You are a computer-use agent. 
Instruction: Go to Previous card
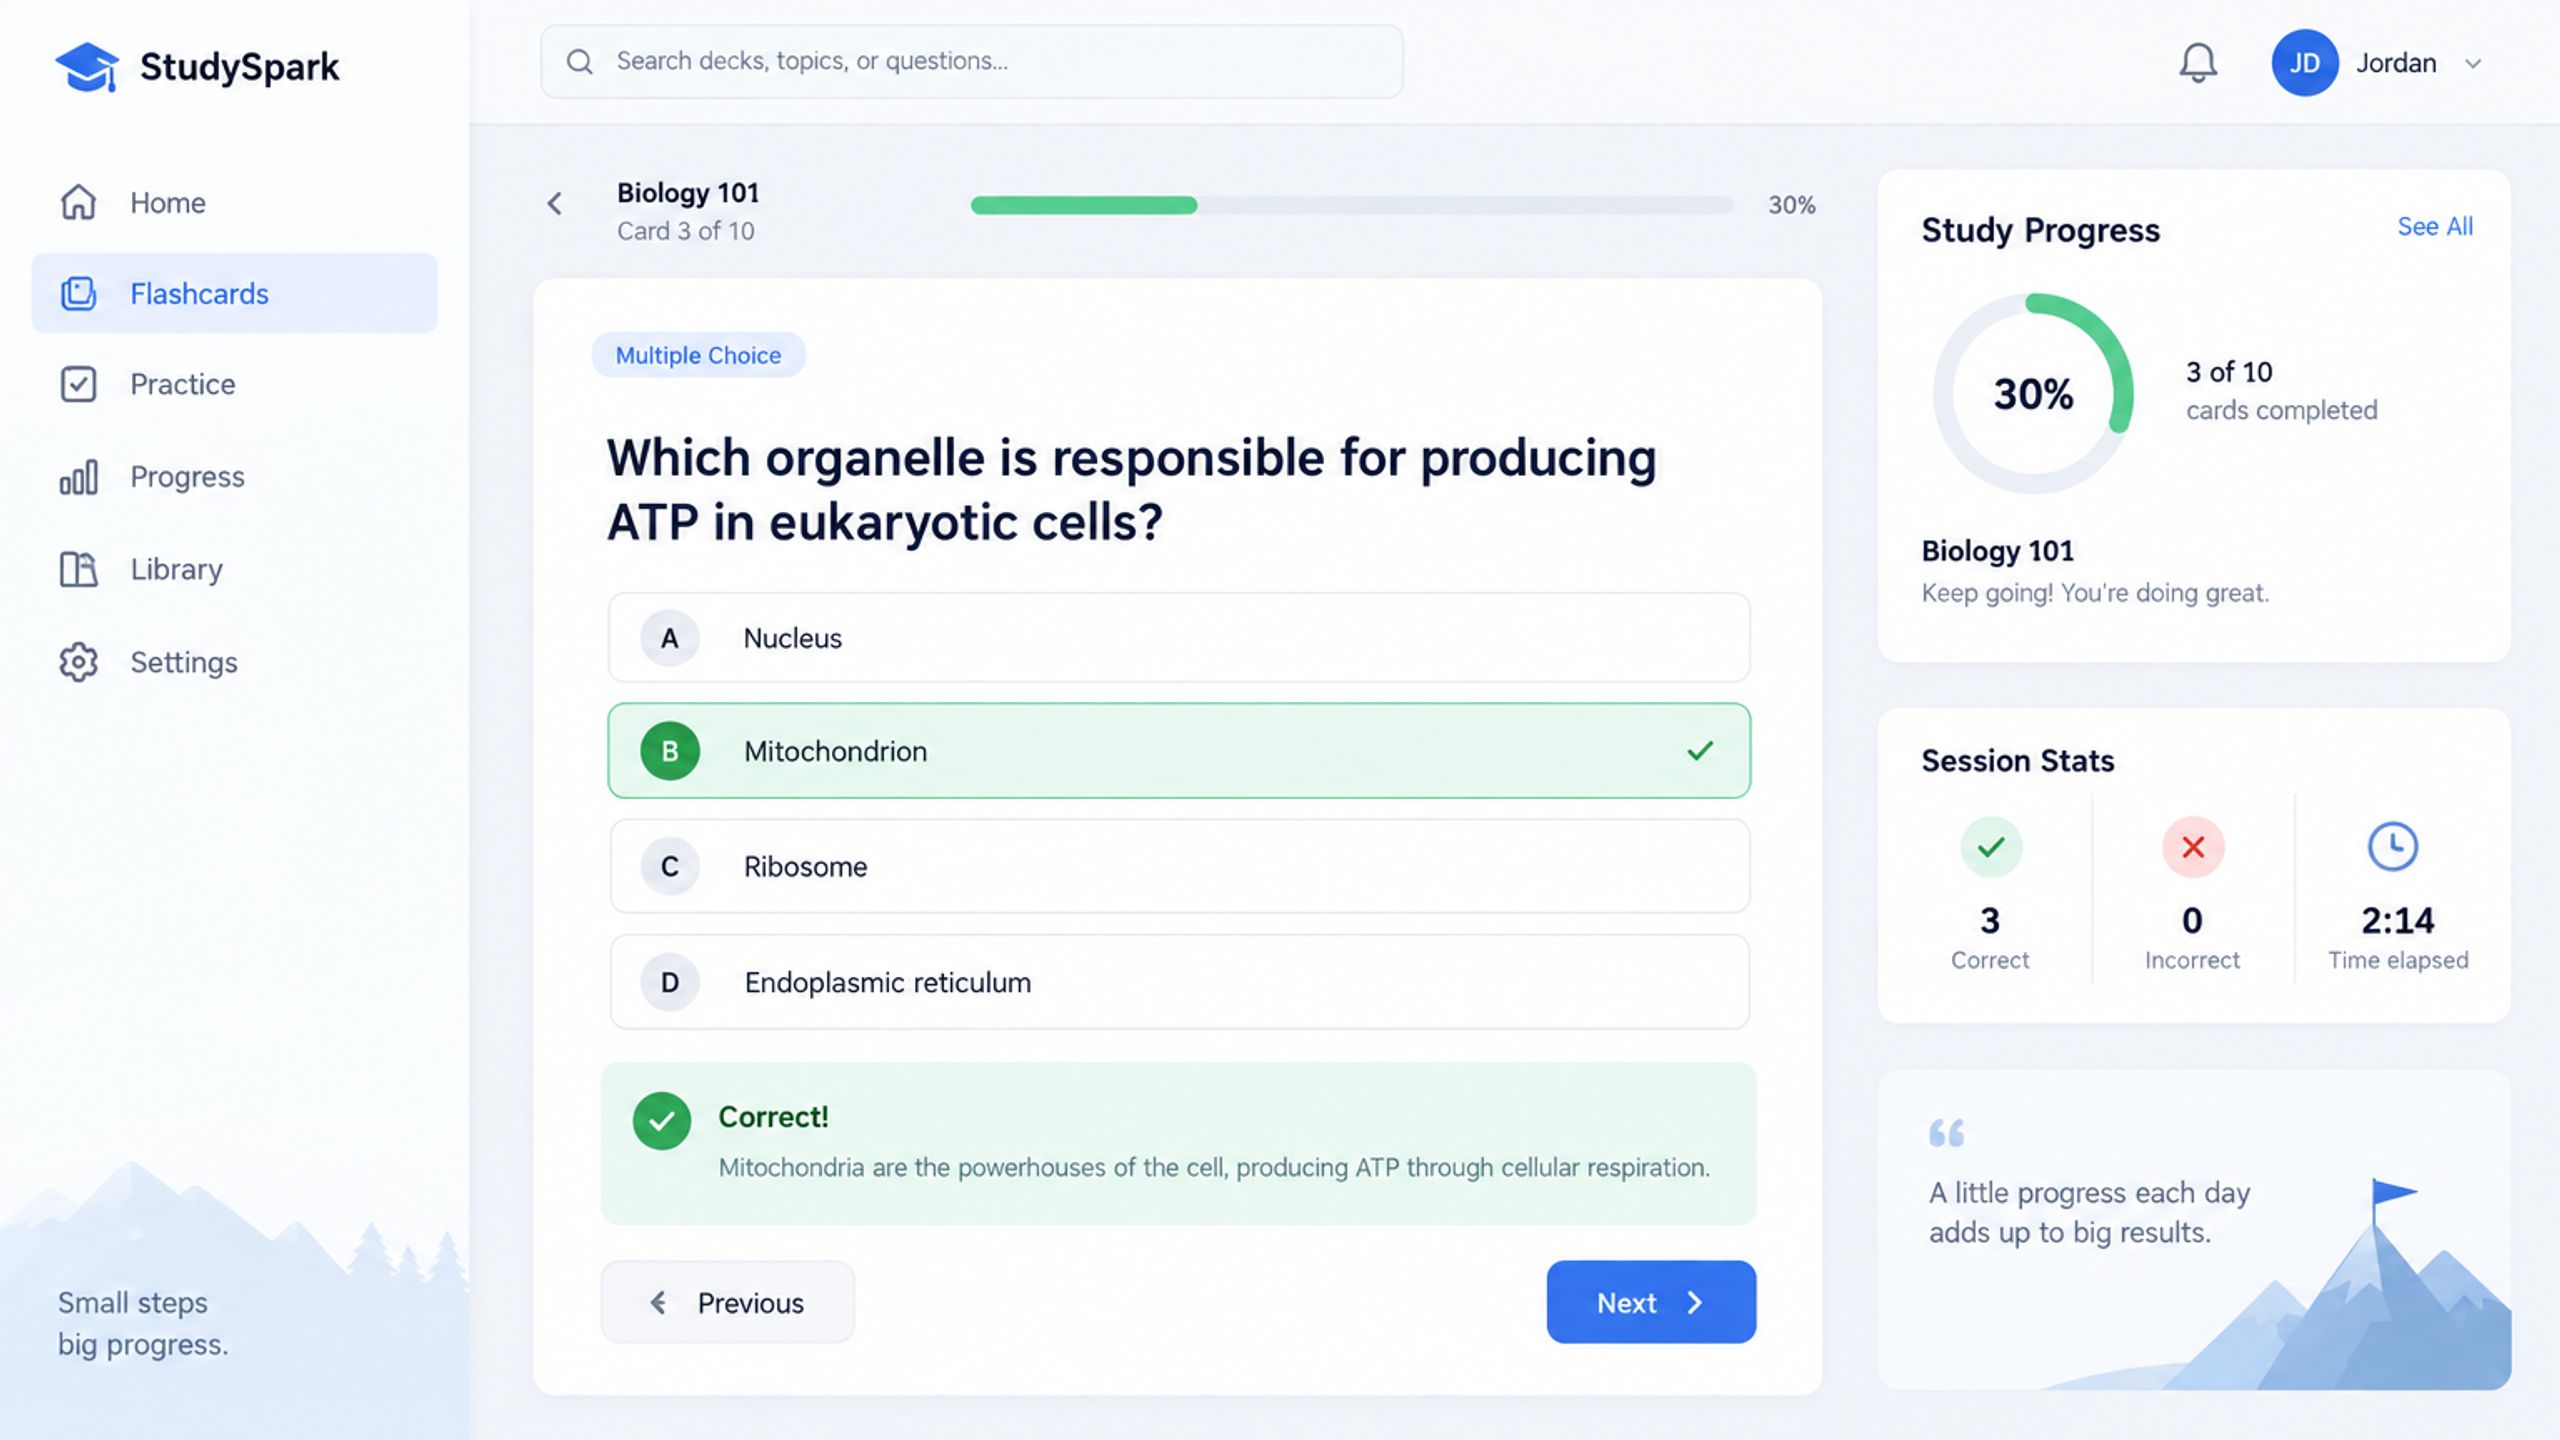click(x=727, y=1302)
